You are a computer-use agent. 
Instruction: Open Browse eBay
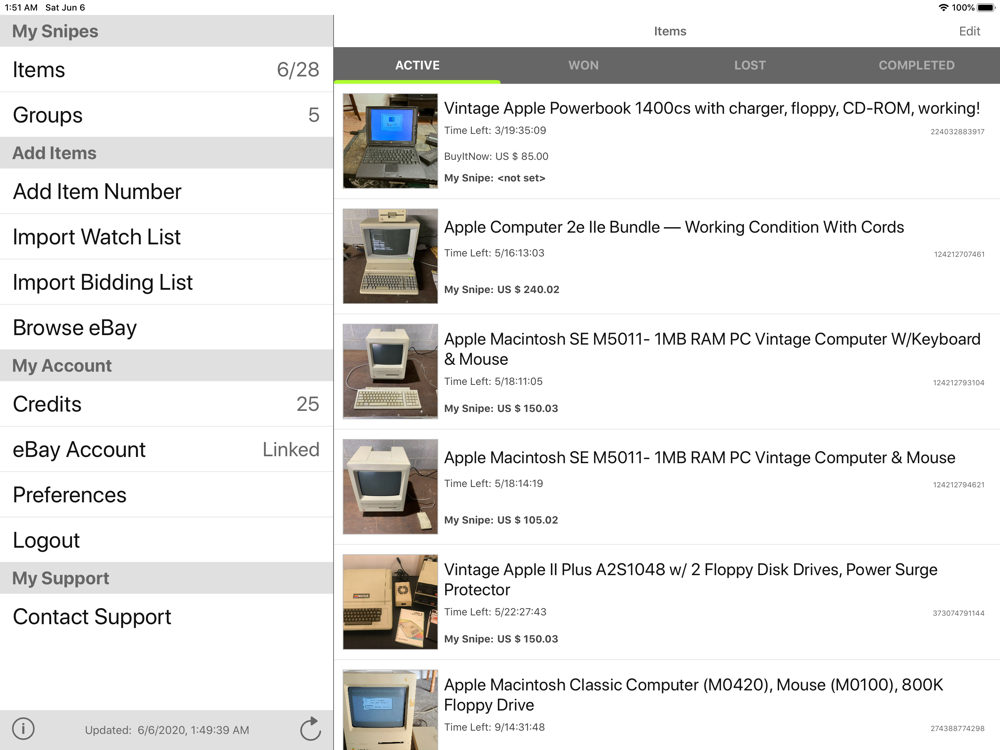click(166, 327)
